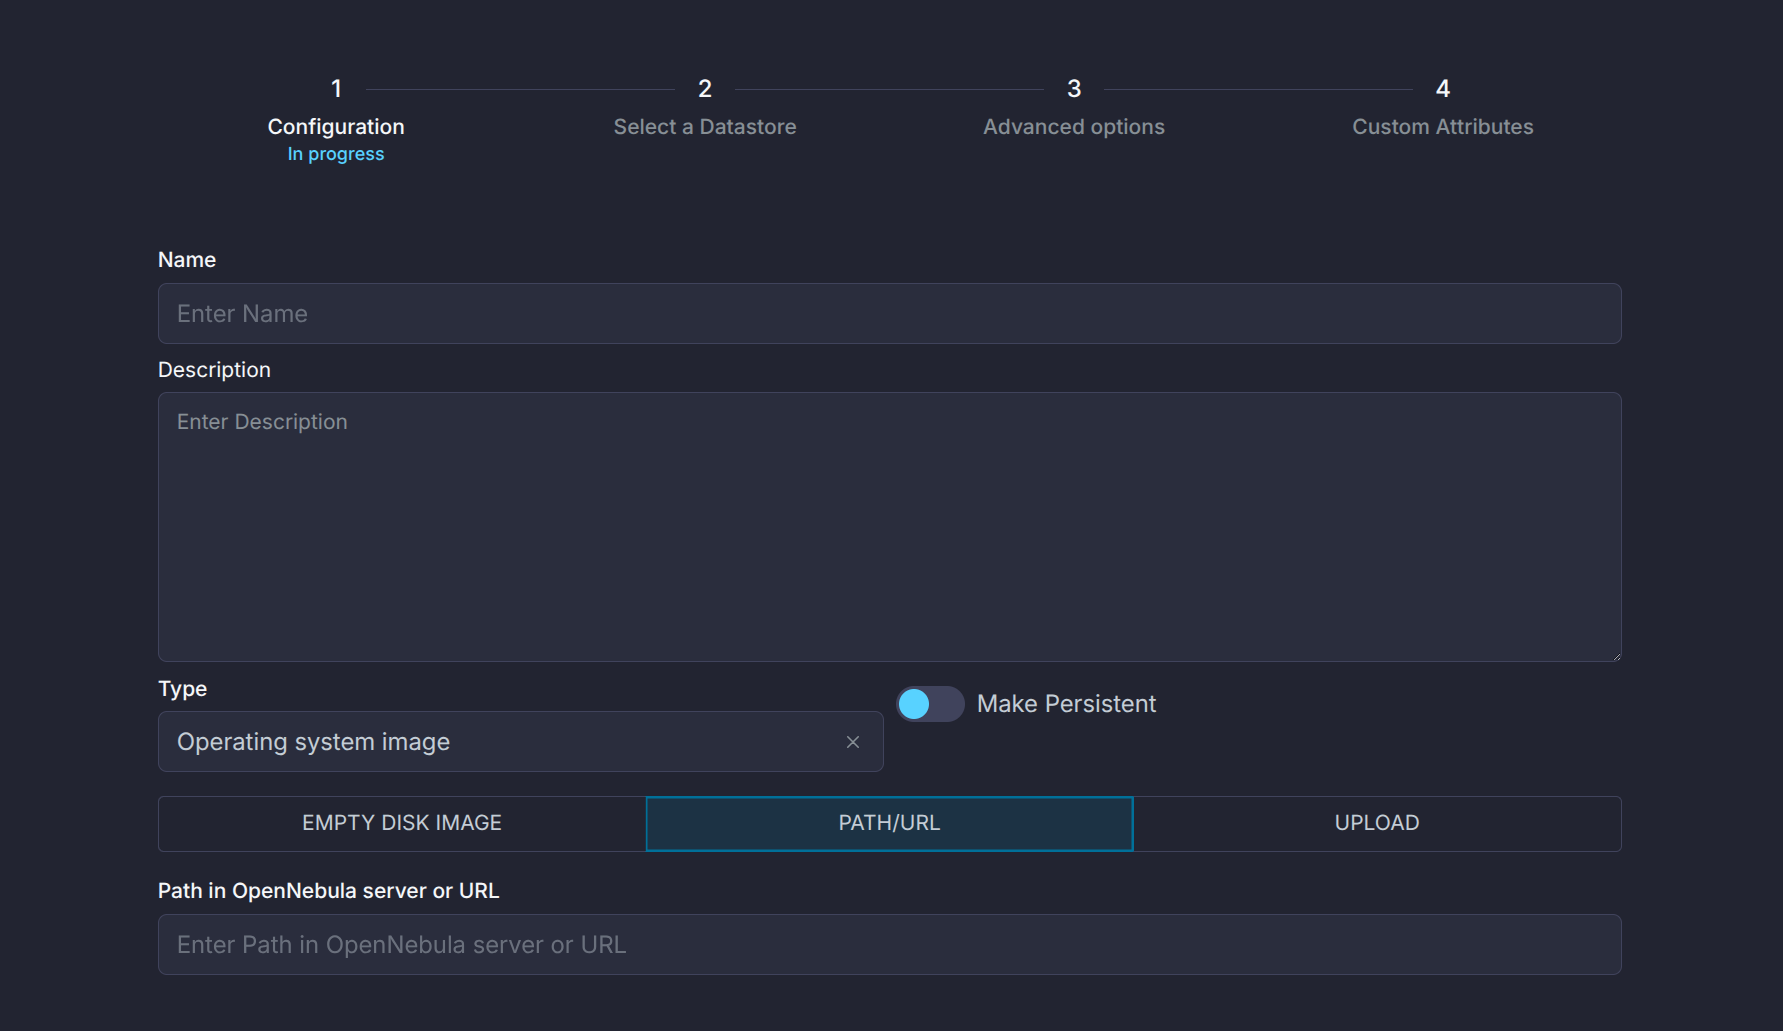Screen dimensions: 1783x1031
Task: Click the "Name" field label
Action: click(x=187, y=260)
